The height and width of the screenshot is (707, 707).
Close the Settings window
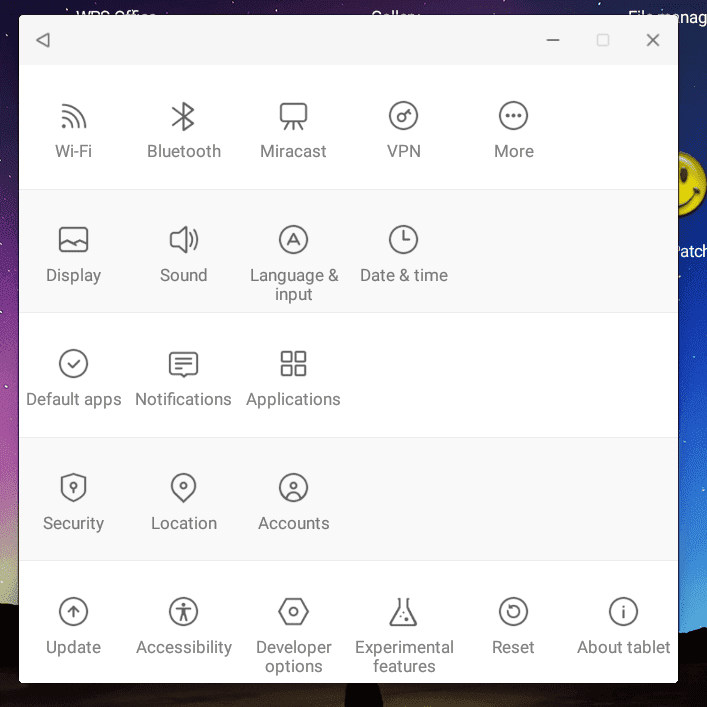click(x=653, y=40)
